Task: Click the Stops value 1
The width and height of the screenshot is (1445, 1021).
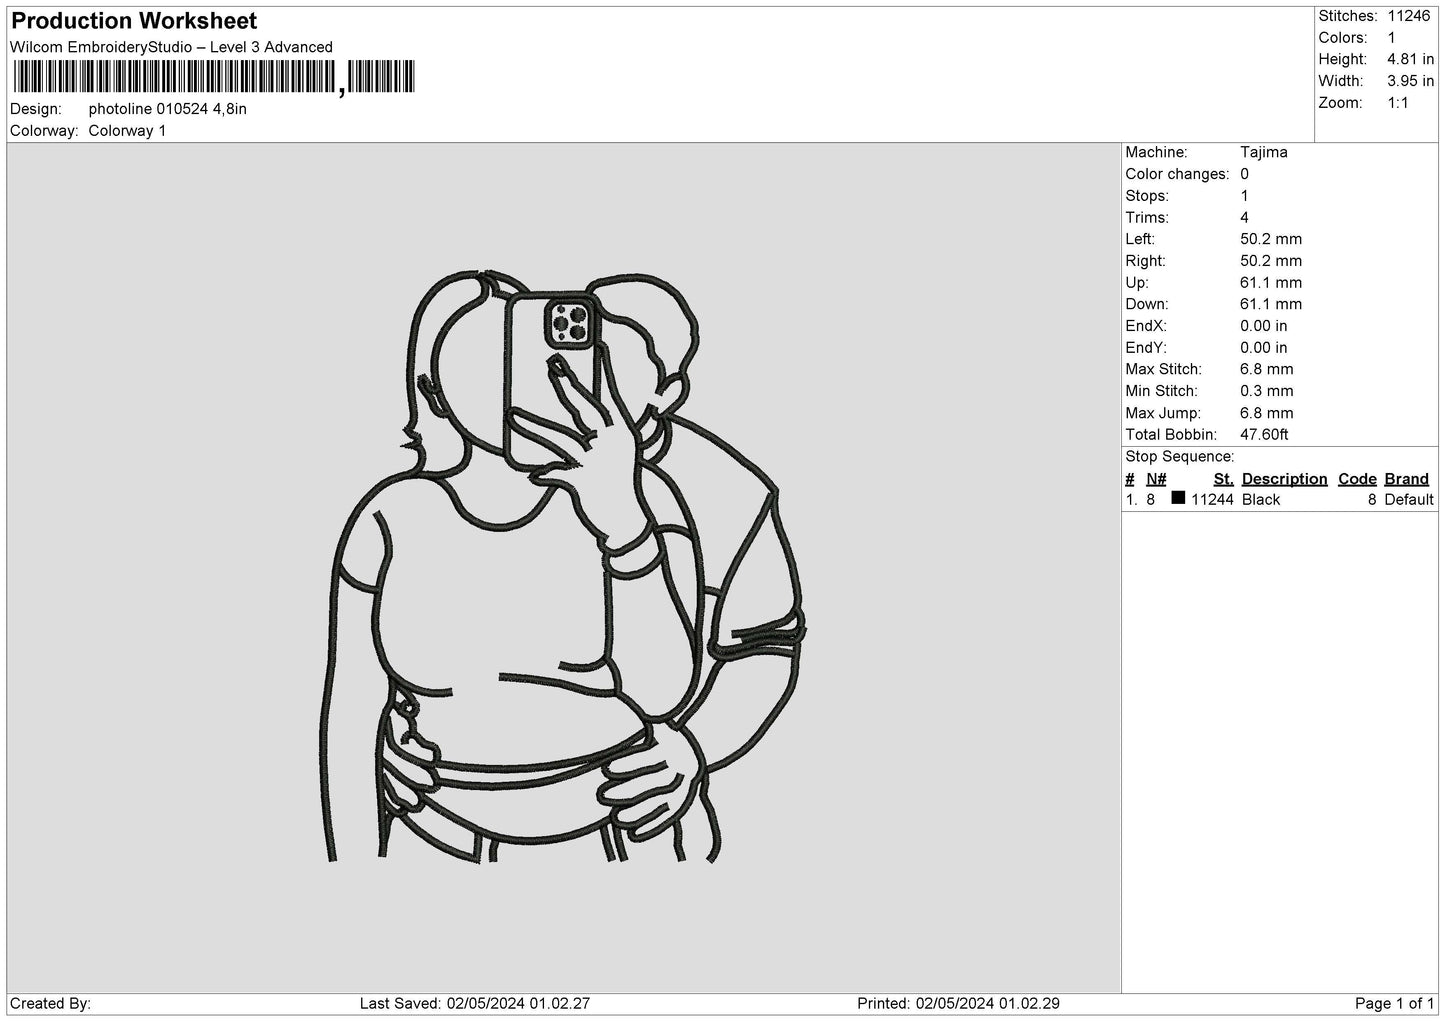Action: pos(1244,196)
